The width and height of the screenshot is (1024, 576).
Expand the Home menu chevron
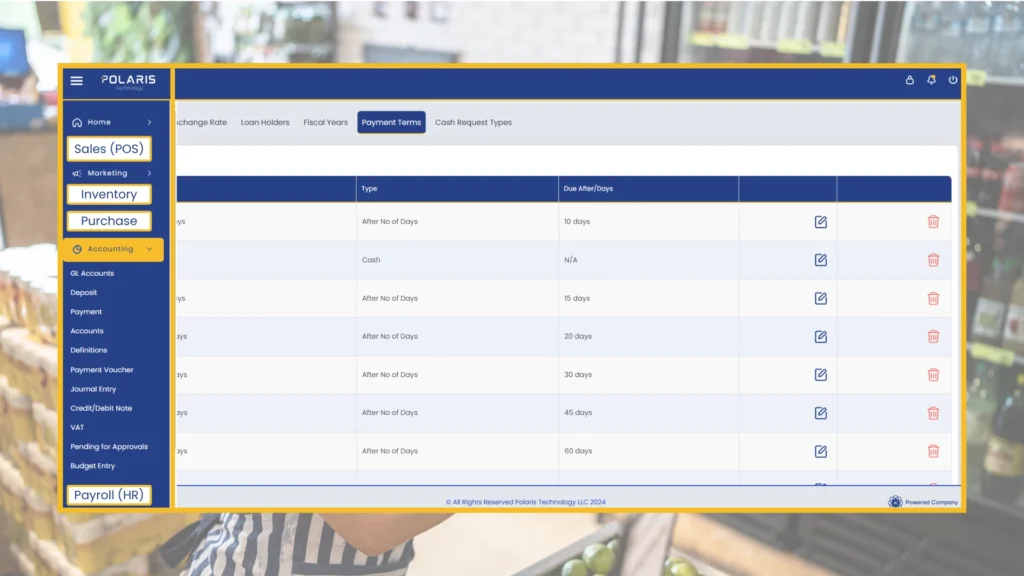click(x=149, y=123)
